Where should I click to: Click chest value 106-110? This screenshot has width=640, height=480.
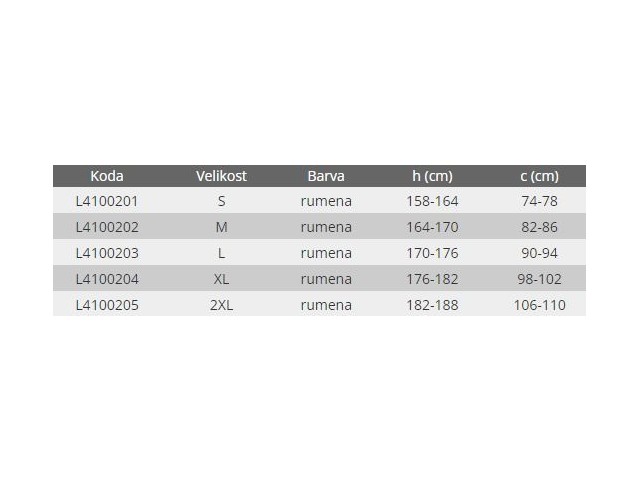pyautogui.click(x=539, y=305)
